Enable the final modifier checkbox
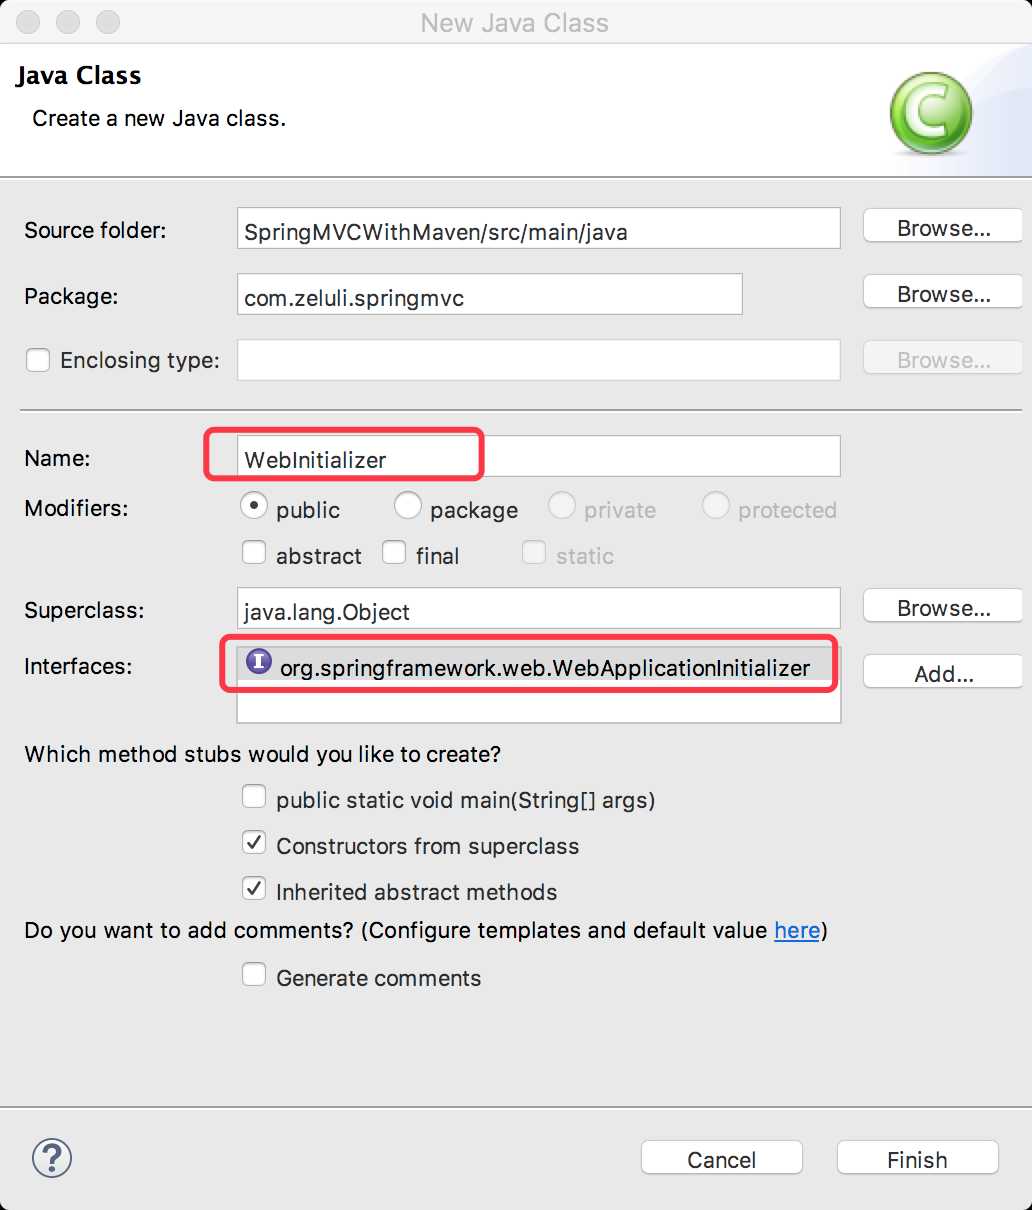The image size is (1032, 1210). (394, 552)
